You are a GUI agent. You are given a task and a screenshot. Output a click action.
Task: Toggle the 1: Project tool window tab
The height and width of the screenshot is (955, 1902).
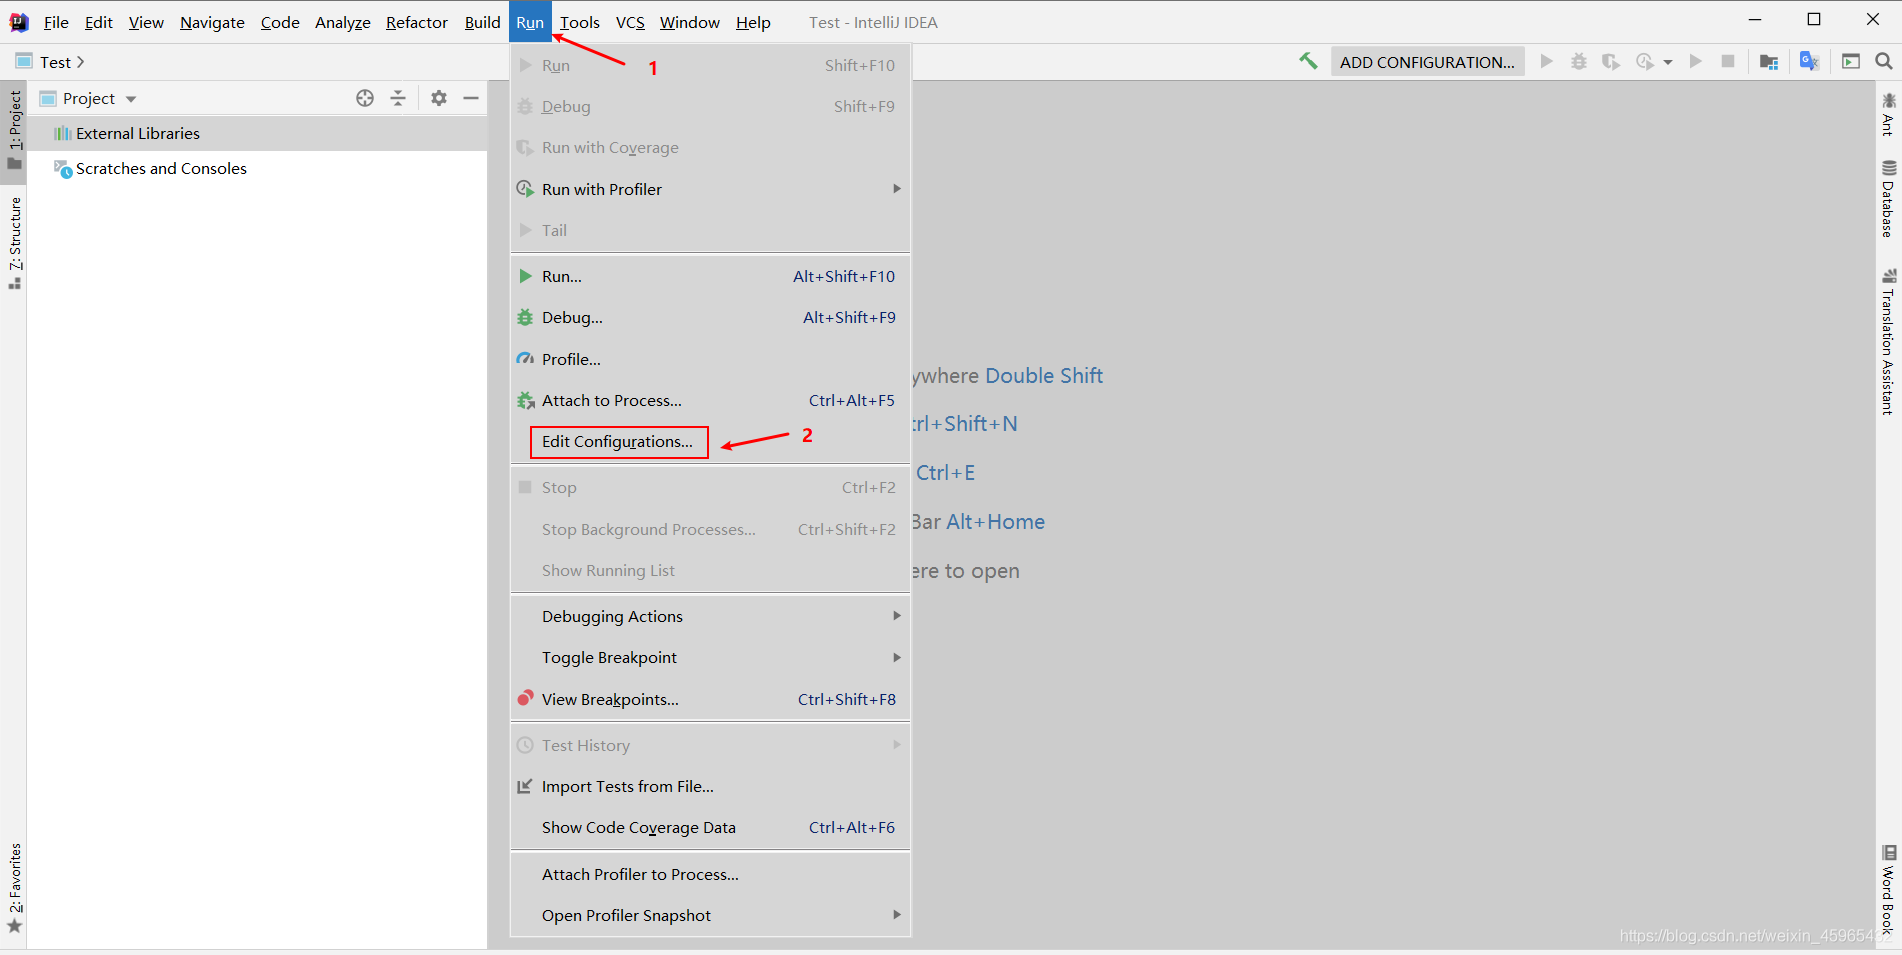point(14,130)
